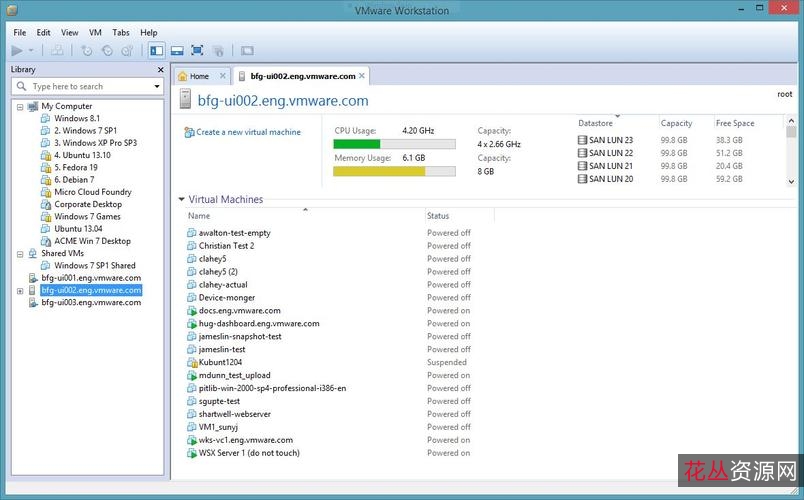
Task: Select Windows 7 SP1 Shared VM
Action: pyautogui.click(x=95, y=265)
